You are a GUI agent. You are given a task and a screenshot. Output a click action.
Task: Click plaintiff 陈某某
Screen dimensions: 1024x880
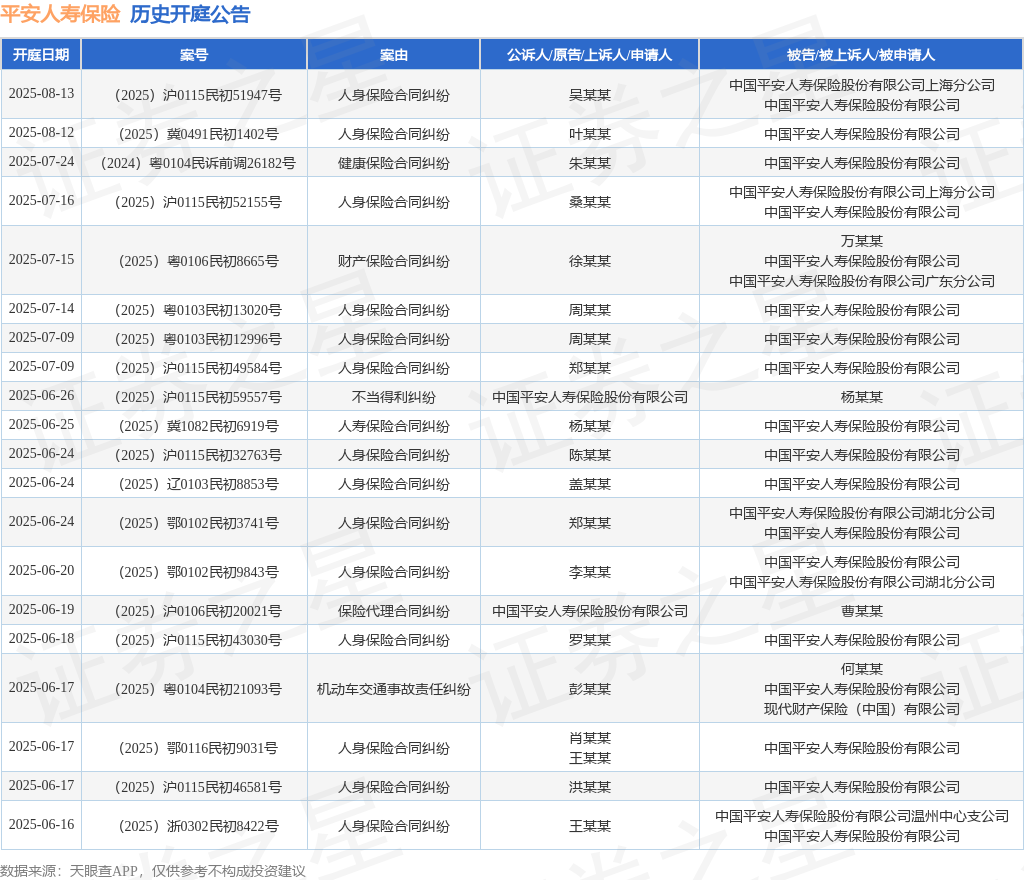coord(590,455)
